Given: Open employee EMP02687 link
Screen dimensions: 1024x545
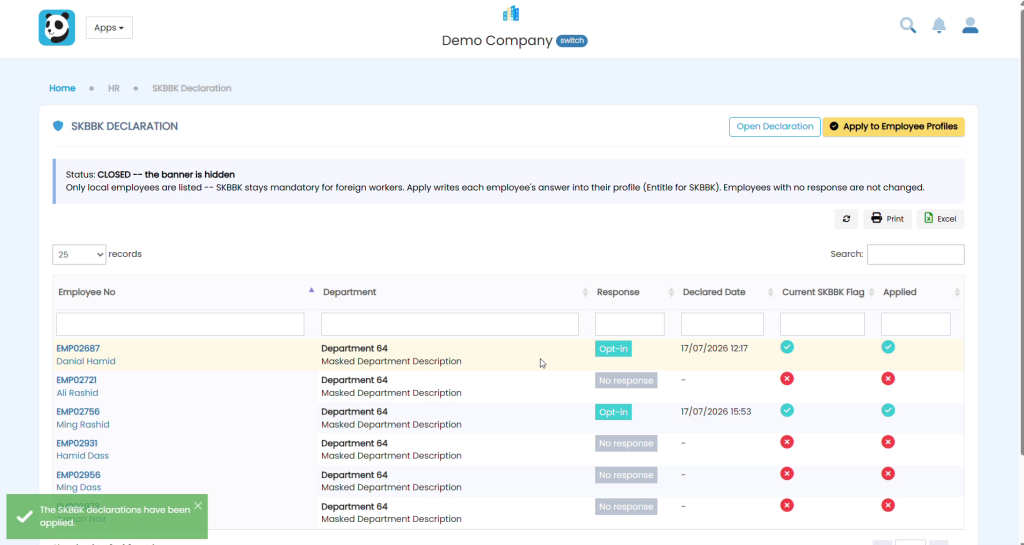Looking at the screenshot, I should point(78,349).
